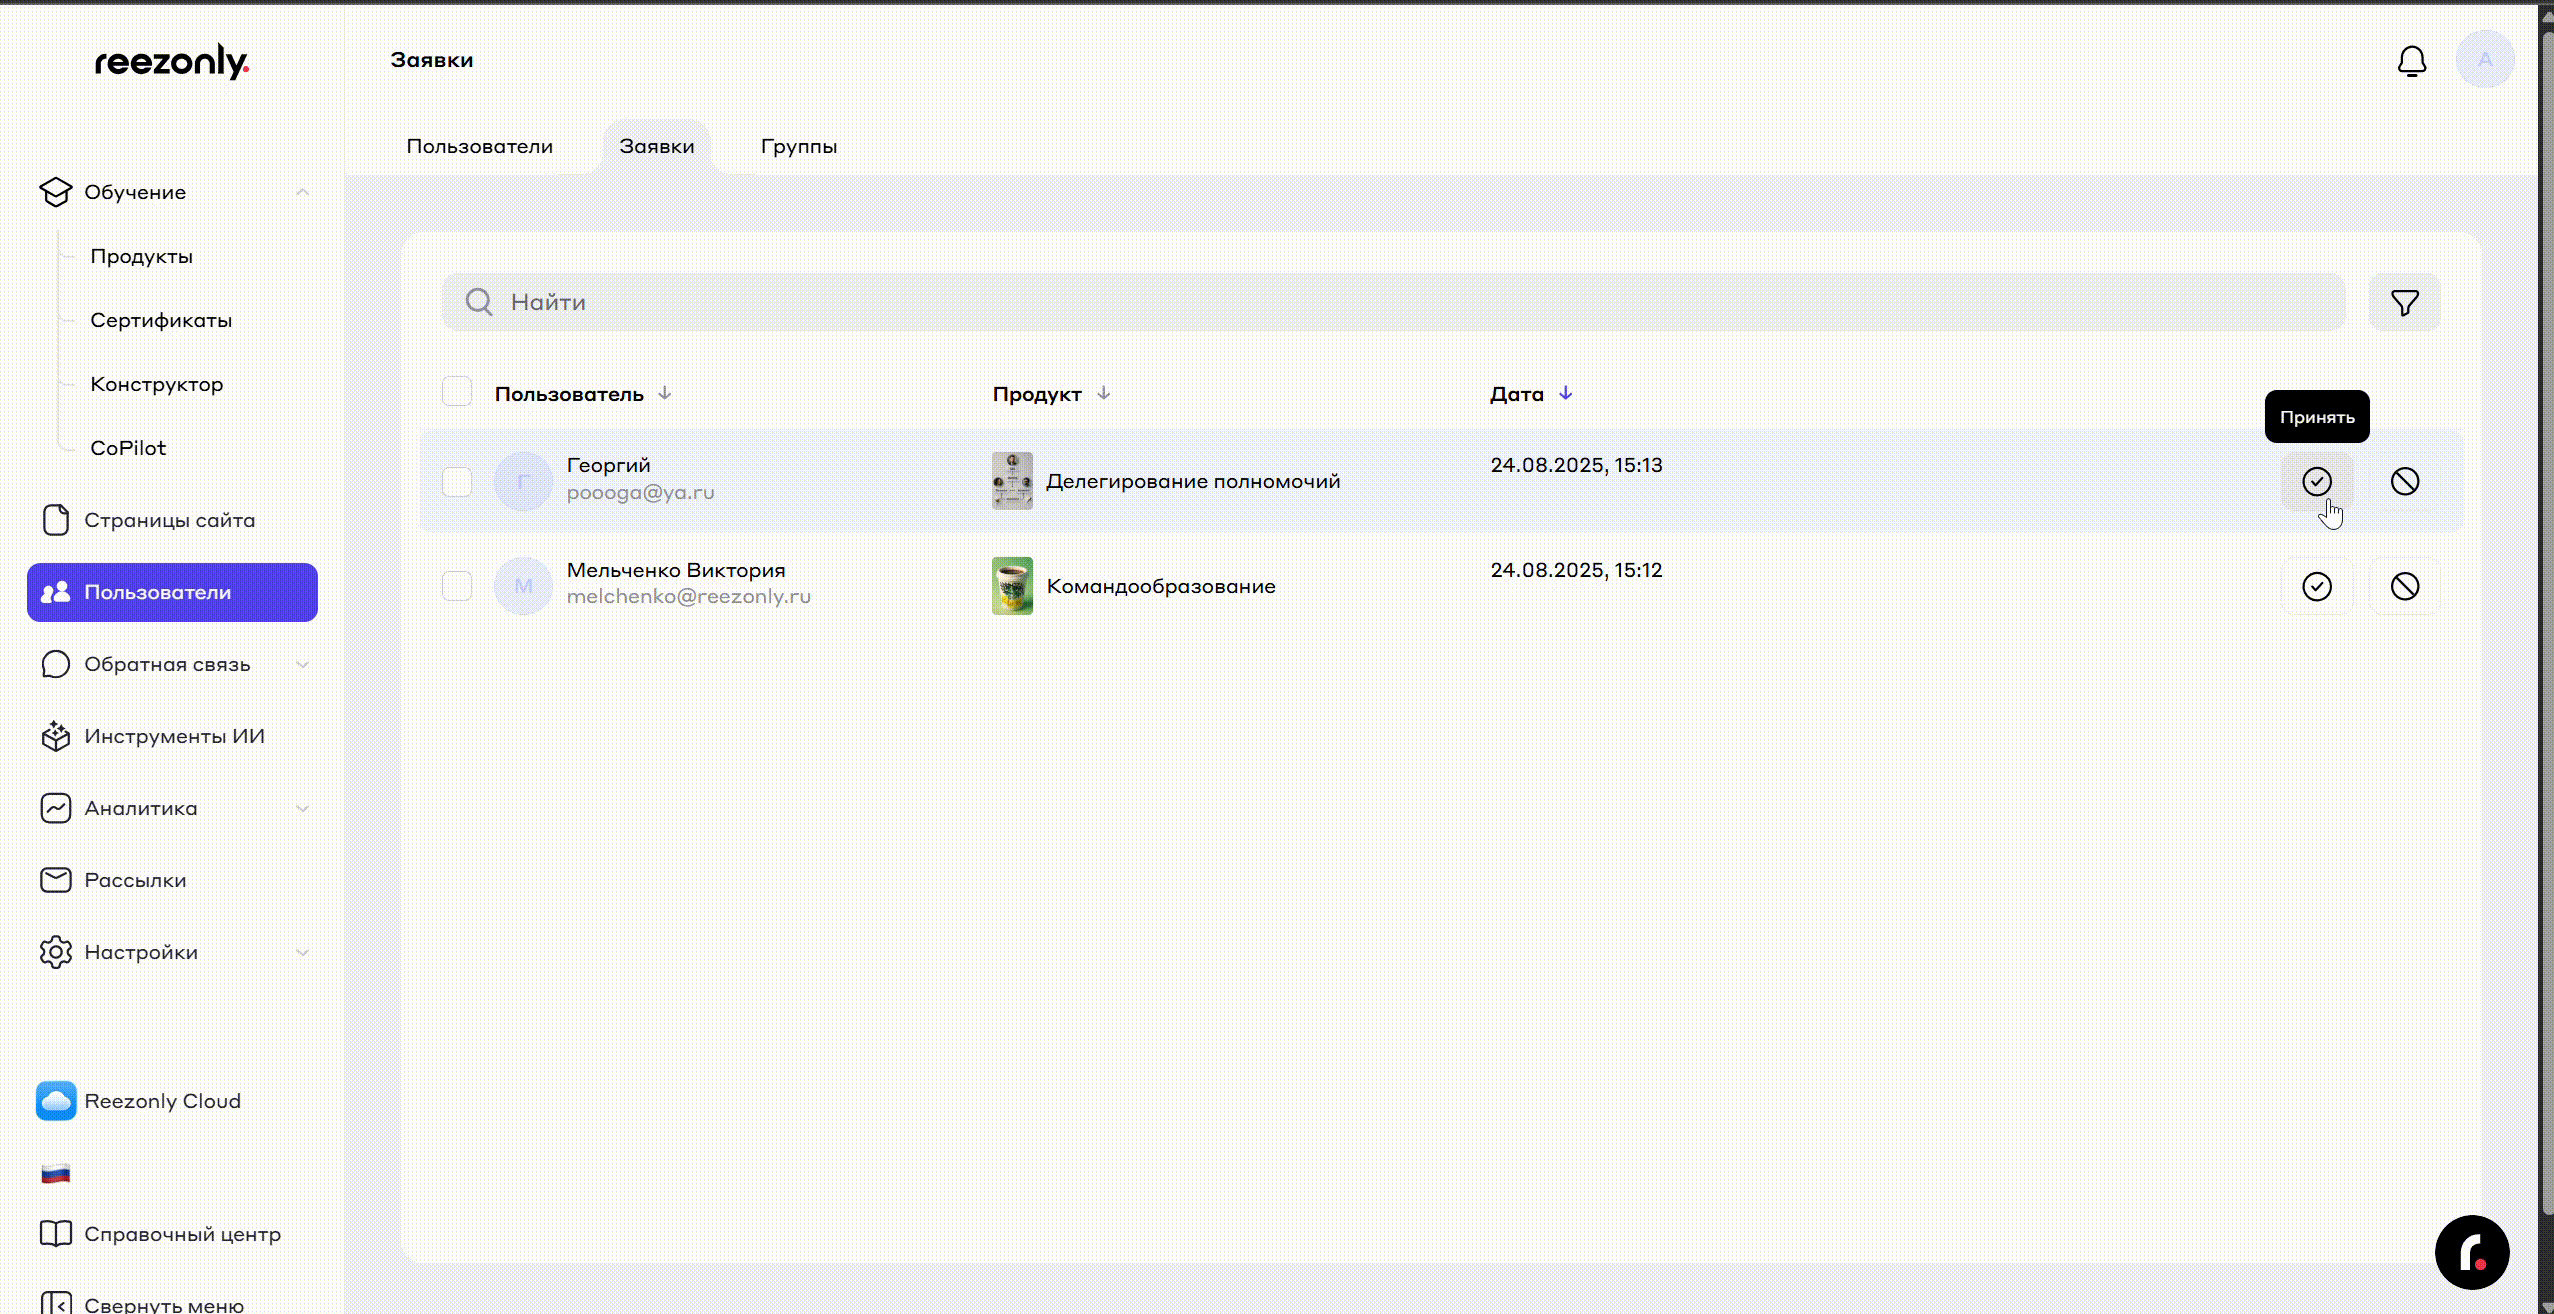The height and width of the screenshot is (1314, 2554).
Task: Expand the Обратная связь section
Action: coord(302,664)
